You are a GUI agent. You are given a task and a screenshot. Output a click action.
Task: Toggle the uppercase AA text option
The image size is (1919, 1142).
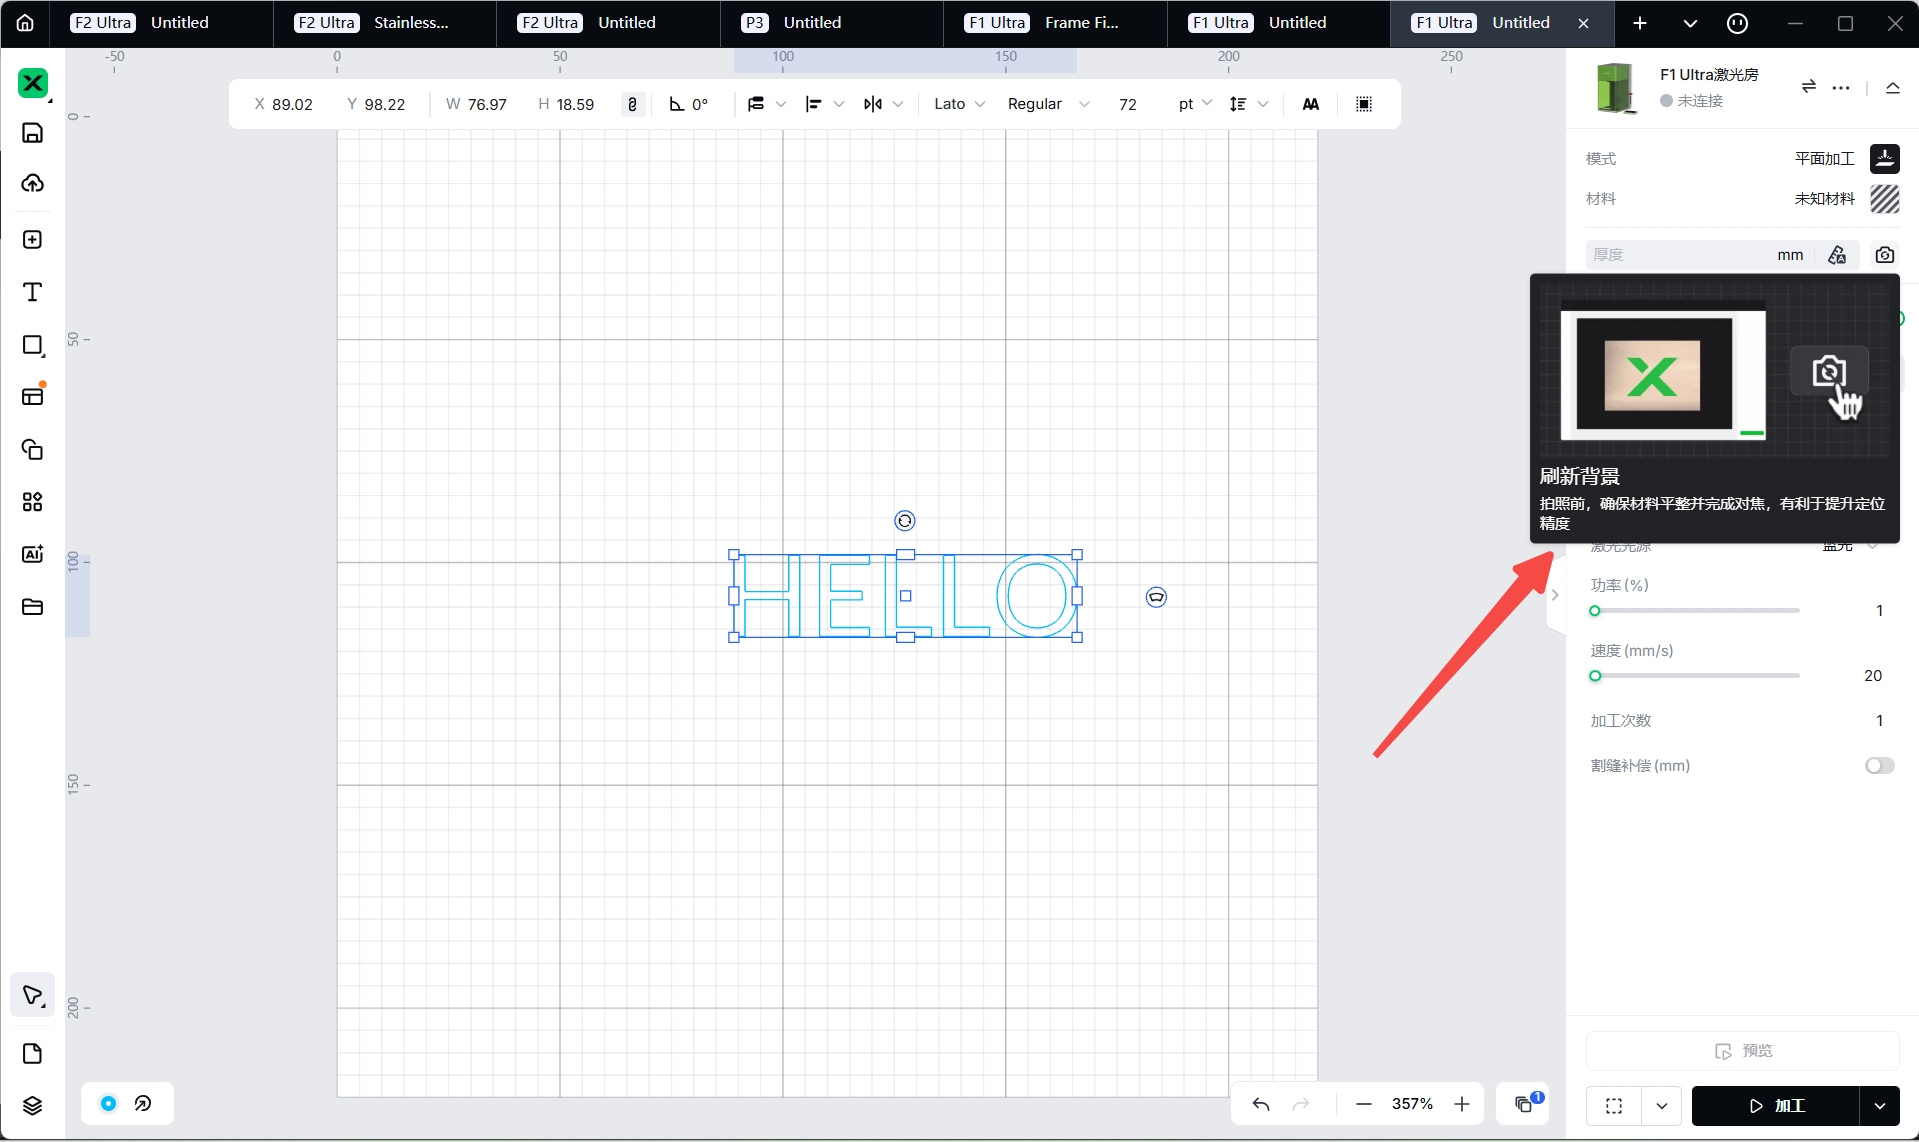[x=1310, y=104]
